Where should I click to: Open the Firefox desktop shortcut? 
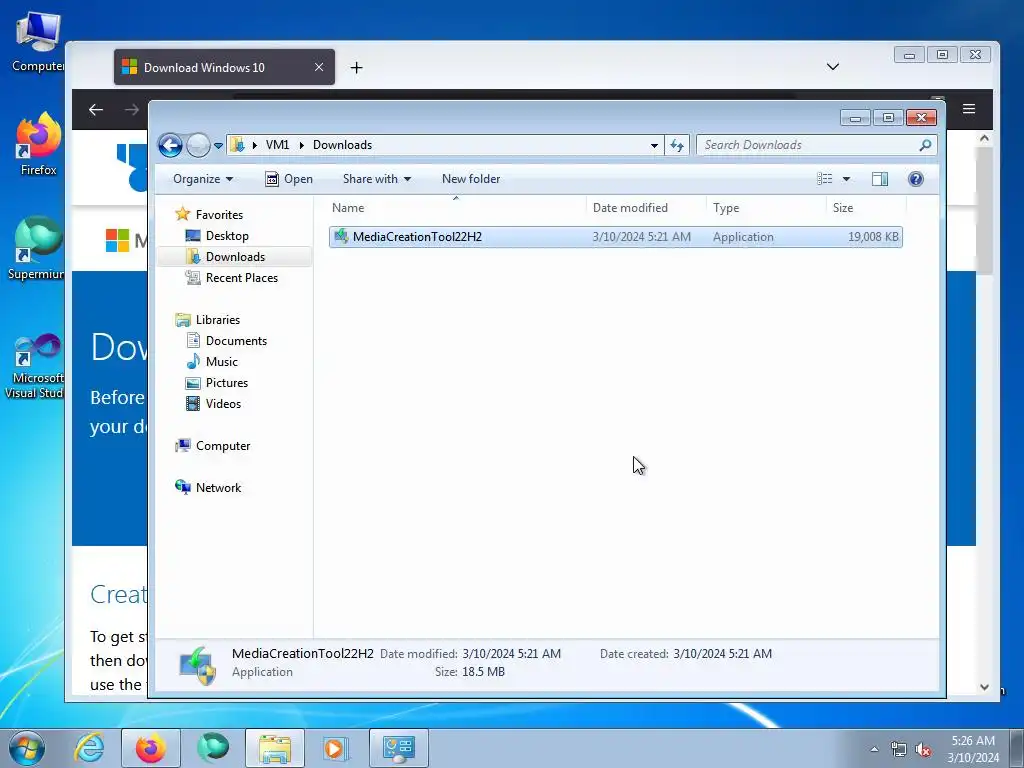point(38,145)
